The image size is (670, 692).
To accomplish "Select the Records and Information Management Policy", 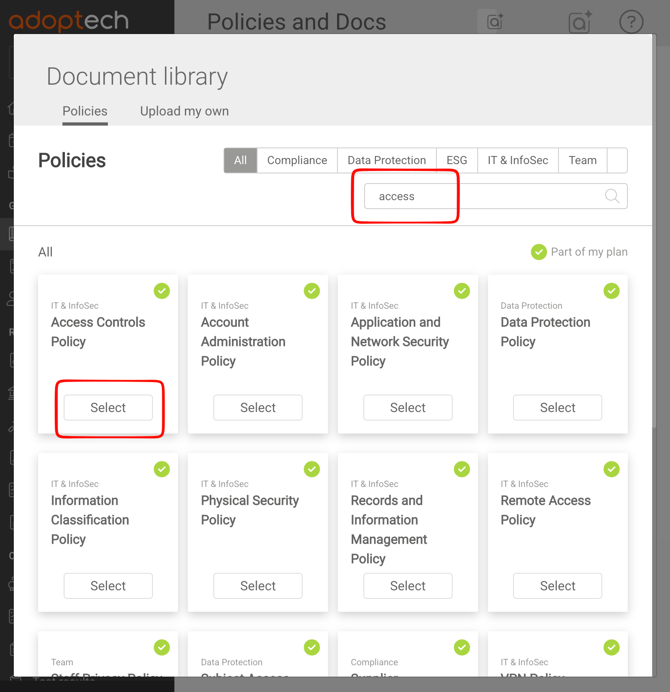I will click(408, 586).
